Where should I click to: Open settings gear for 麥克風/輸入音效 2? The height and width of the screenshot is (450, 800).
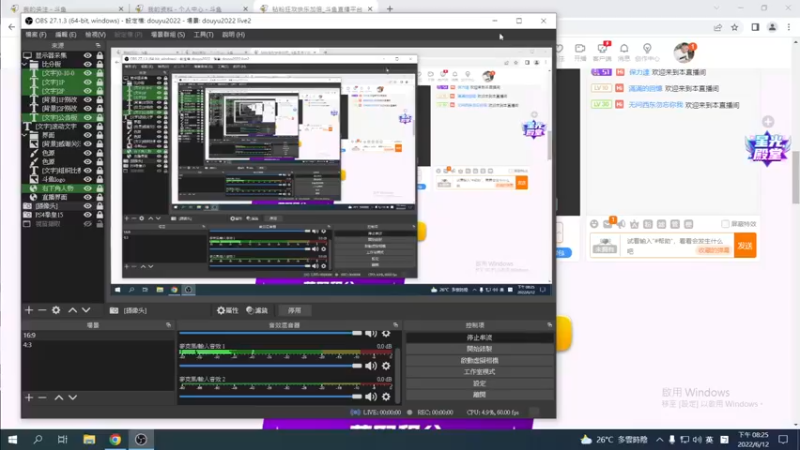point(386,396)
